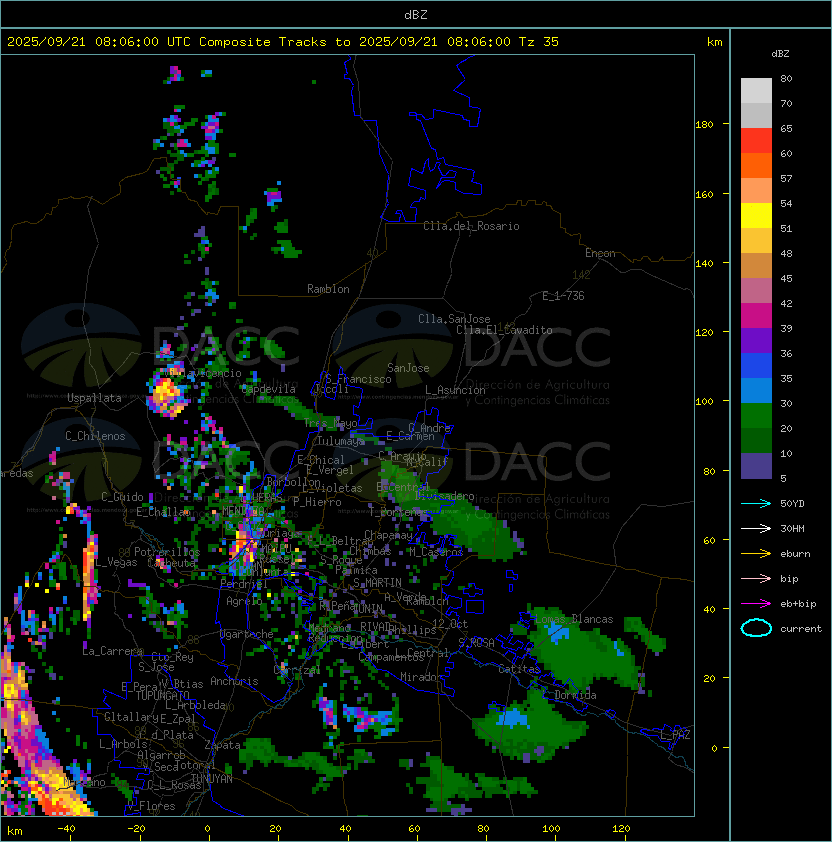Click the 'Clla.del_Rosario' map label

pyautogui.click(x=471, y=226)
